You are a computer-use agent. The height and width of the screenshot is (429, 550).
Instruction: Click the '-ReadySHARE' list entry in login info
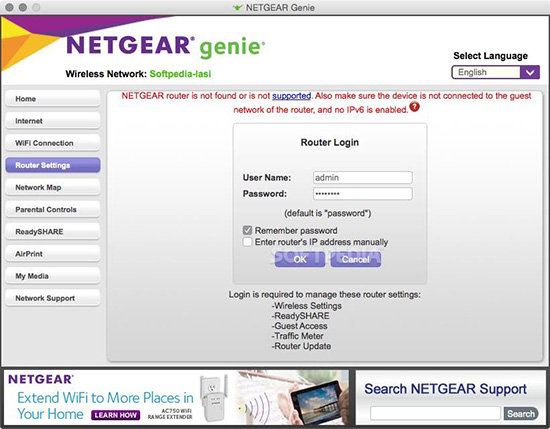[301, 316]
